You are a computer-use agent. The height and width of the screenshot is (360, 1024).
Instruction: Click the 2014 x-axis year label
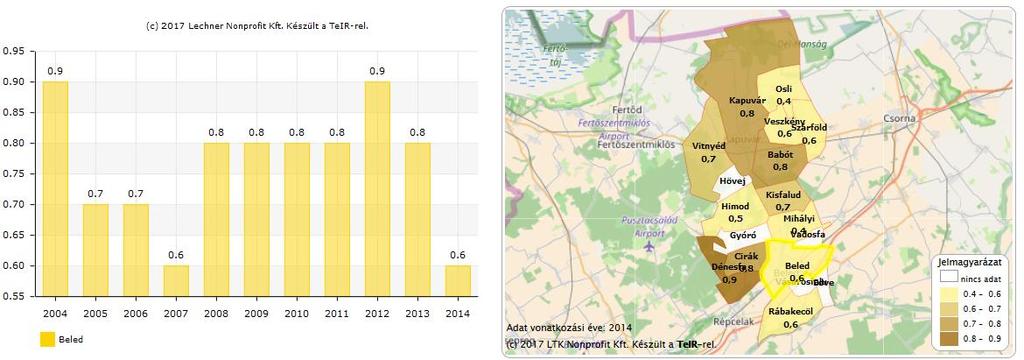[x=458, y=314]
